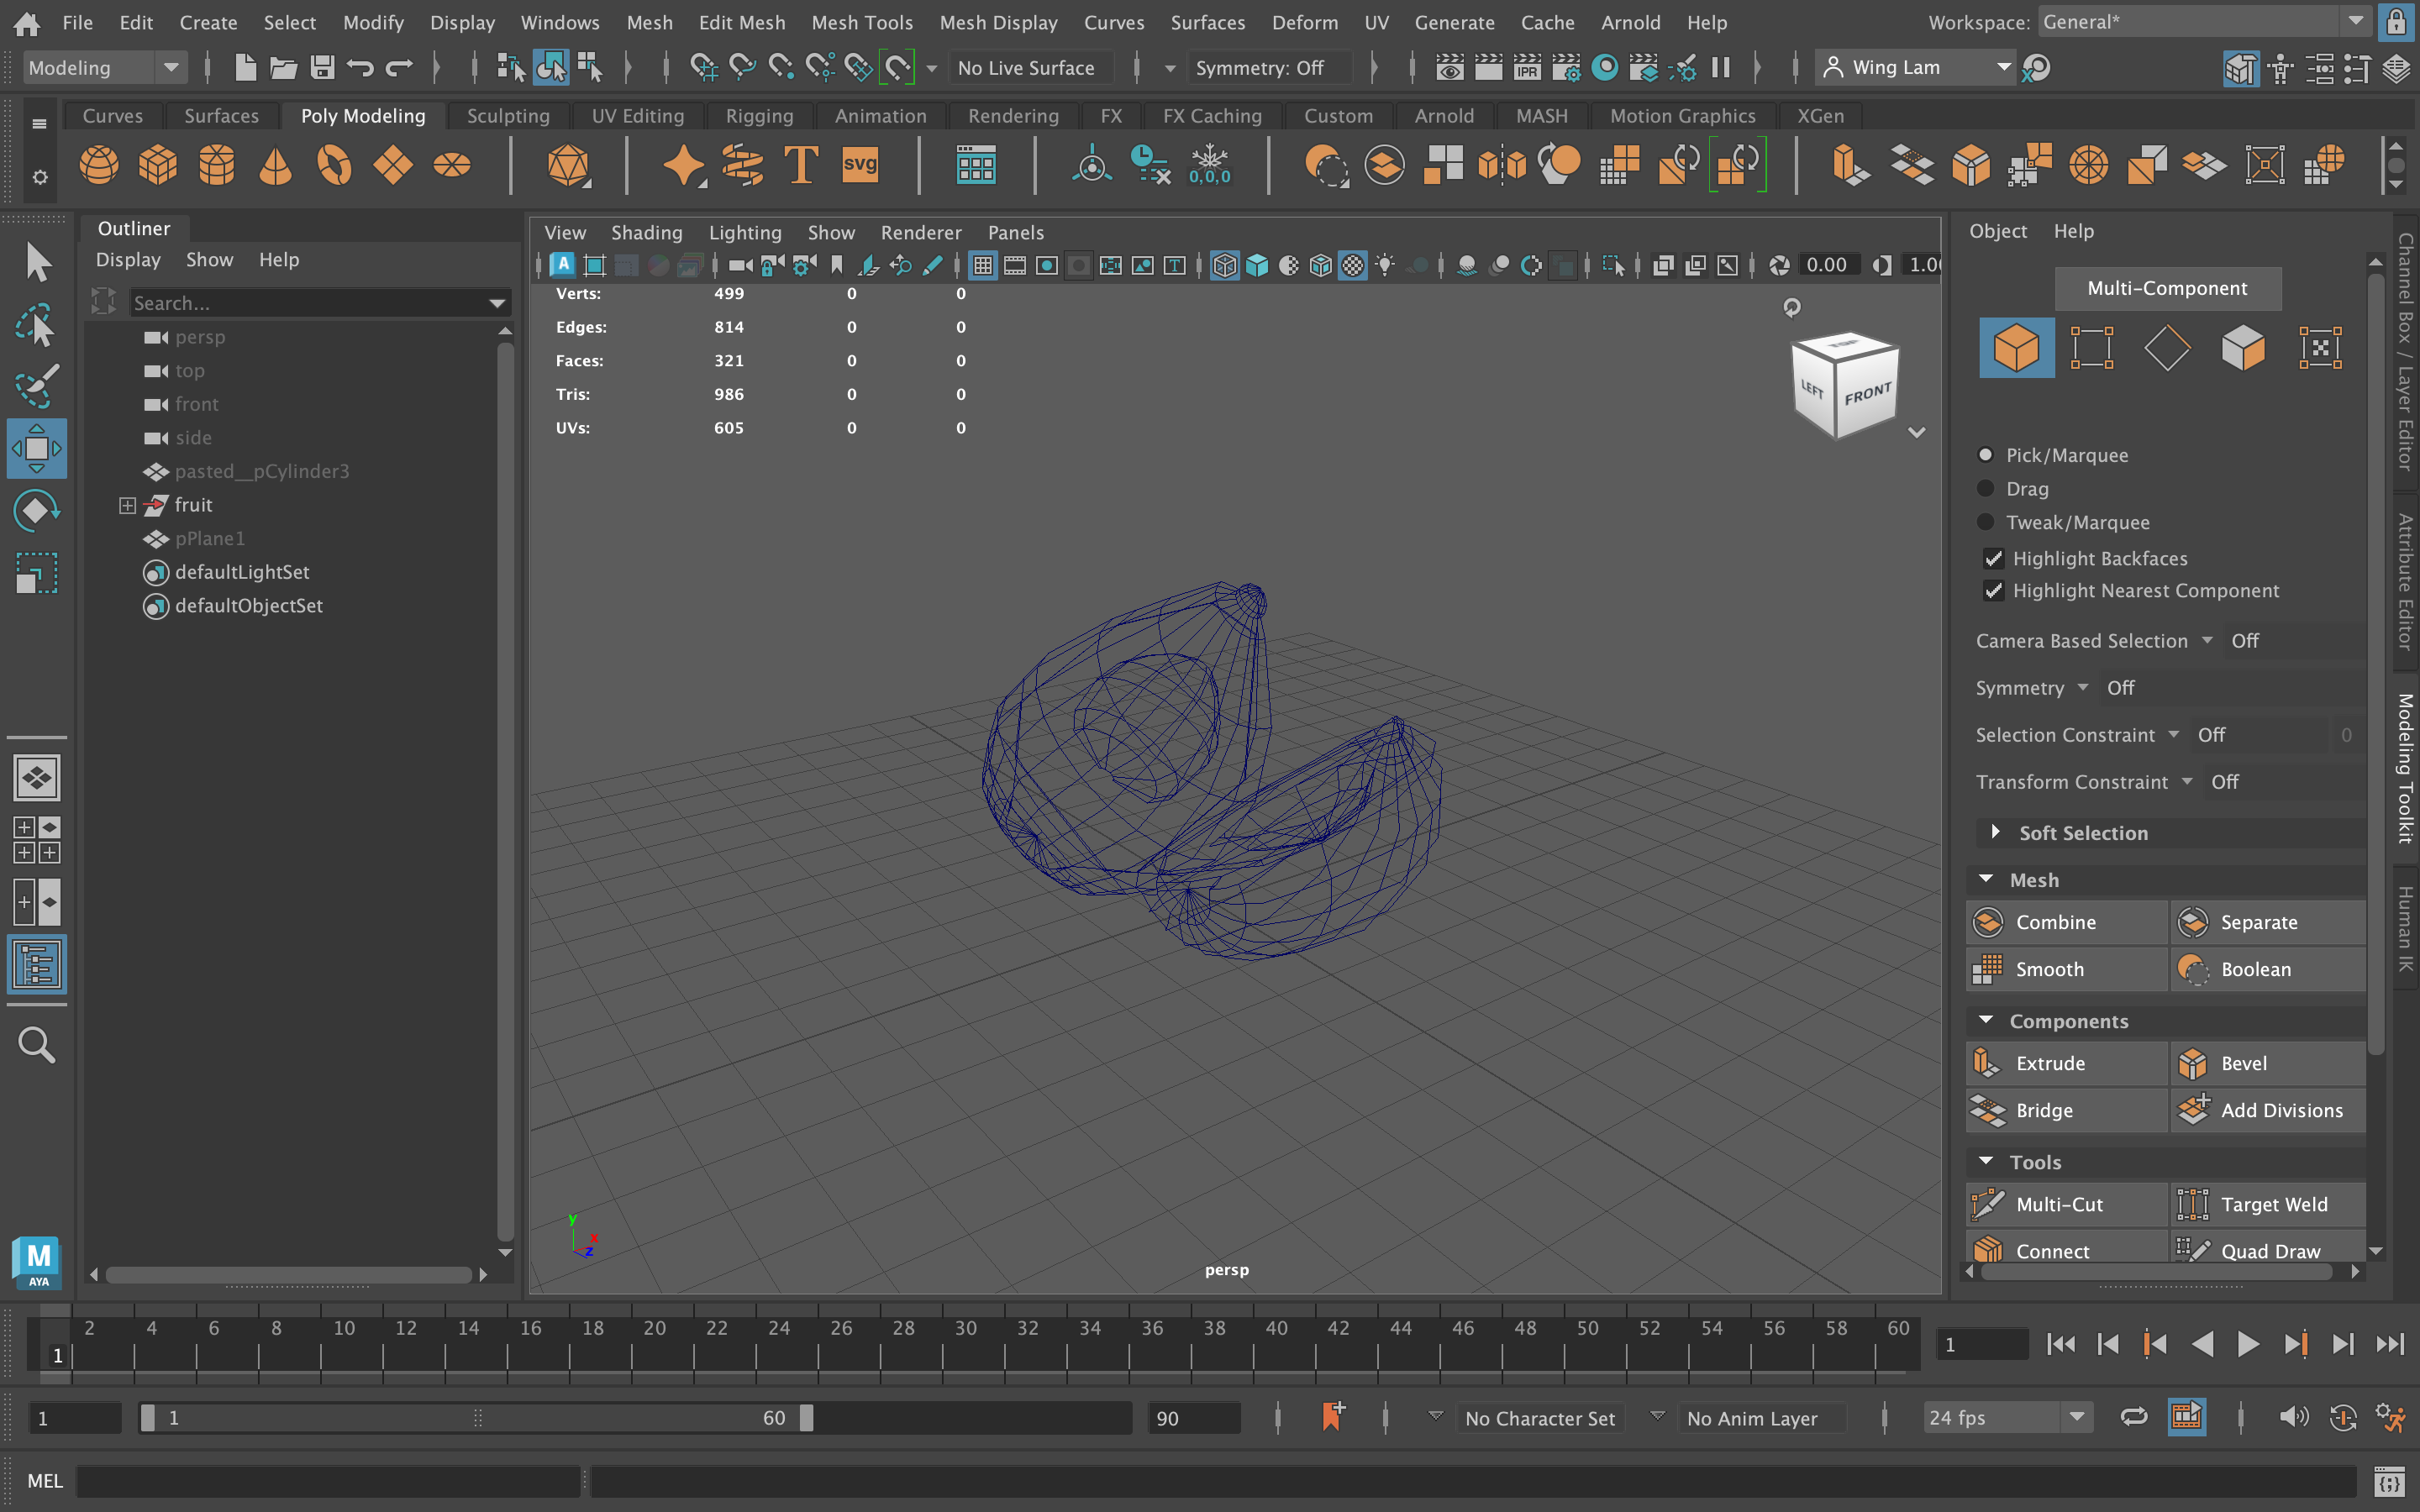
Task: Click the Outliner horizontal scrollbar
Action: click(288, 1274)
